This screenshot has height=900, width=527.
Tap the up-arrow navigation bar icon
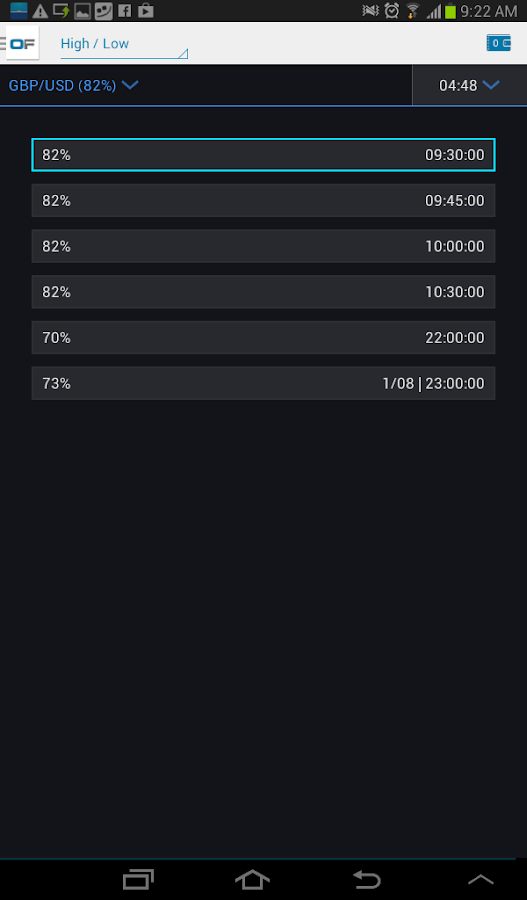point(480,879)
